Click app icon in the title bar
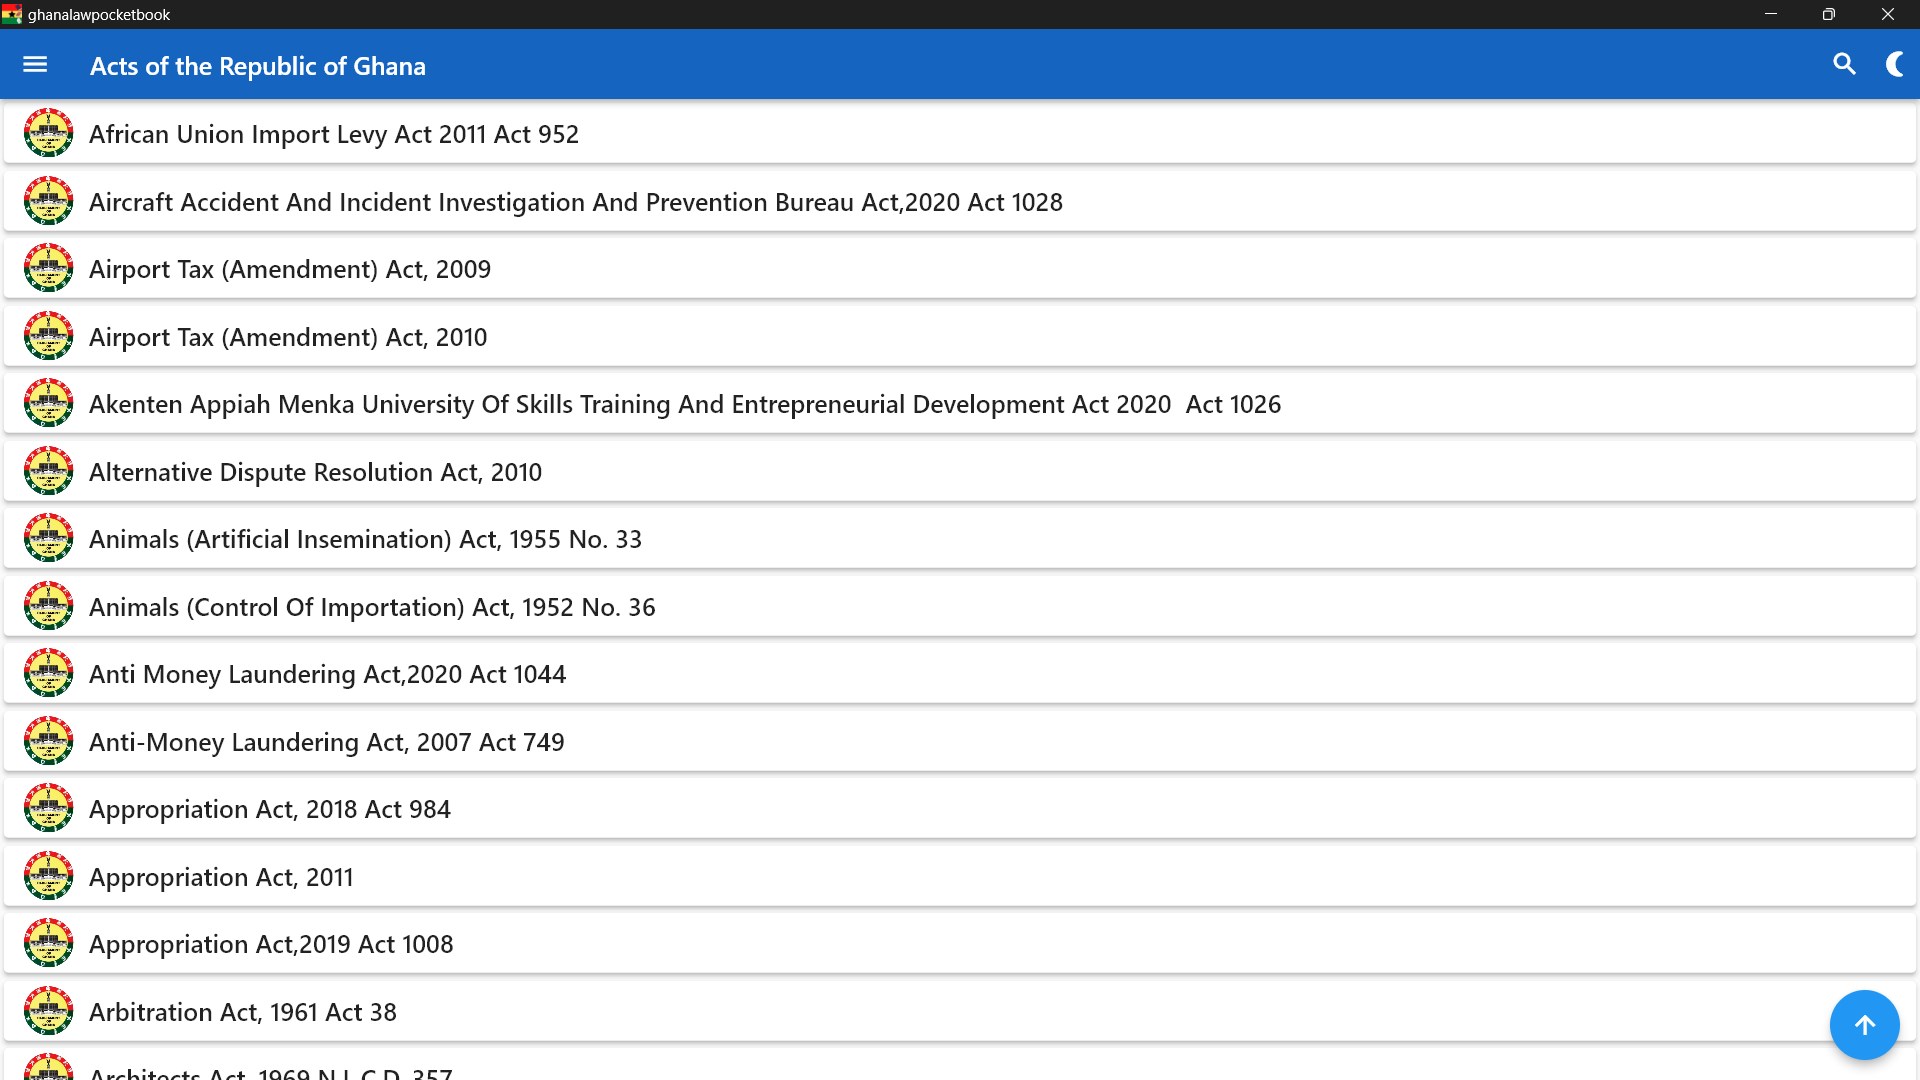The width and height of the screenshot is (1920, 1080). pos(12,14)
